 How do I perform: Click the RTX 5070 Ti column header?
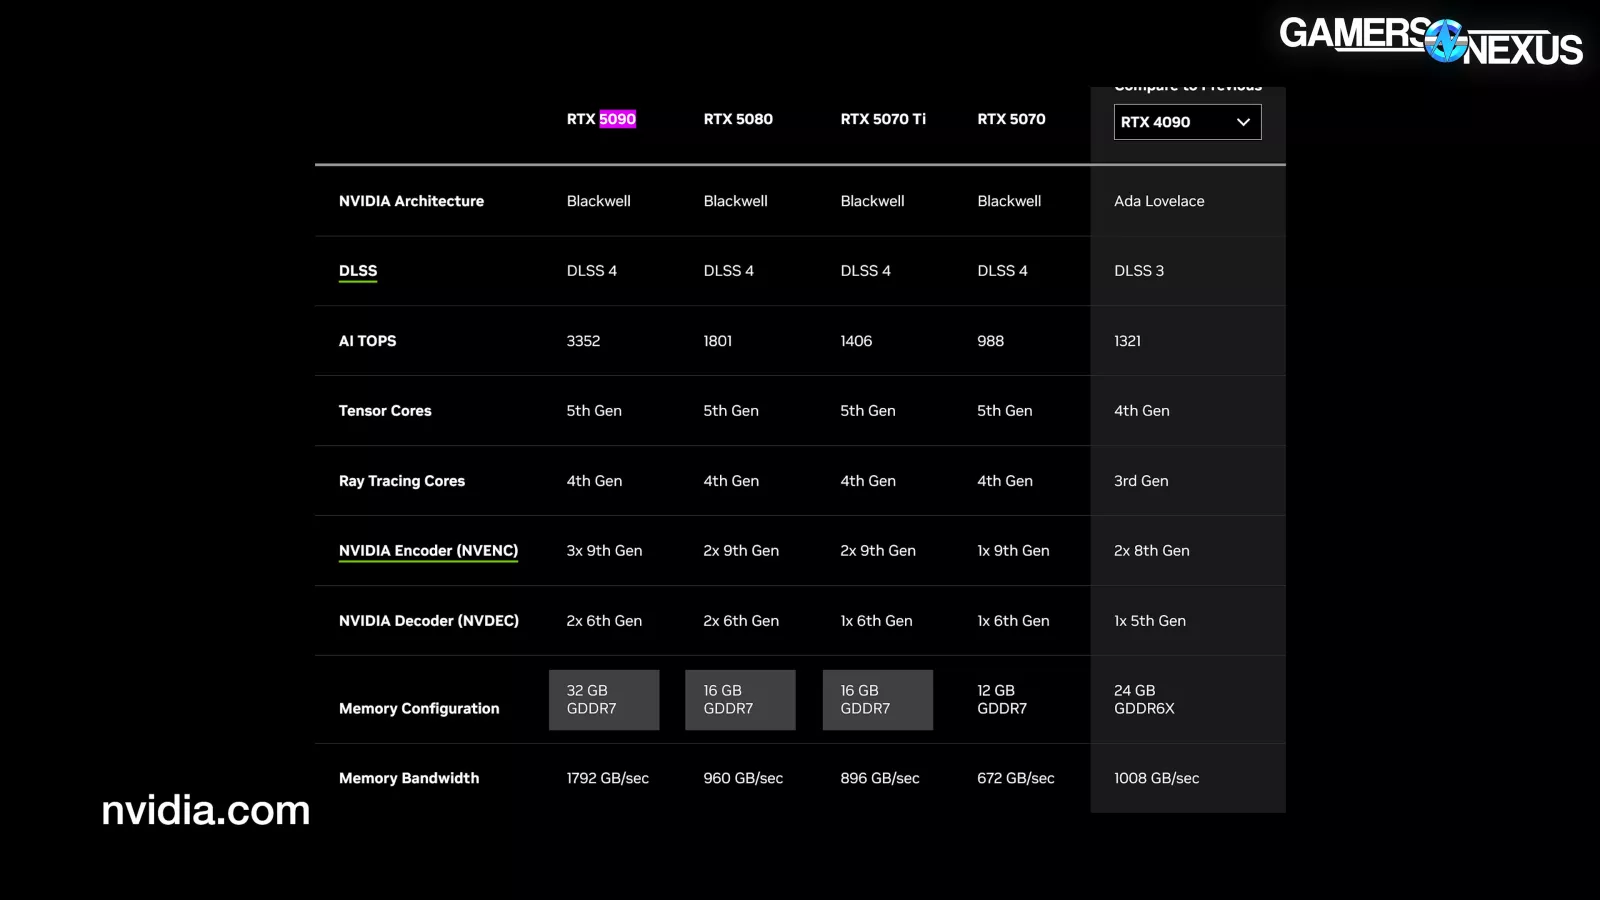tap(883, 119)
